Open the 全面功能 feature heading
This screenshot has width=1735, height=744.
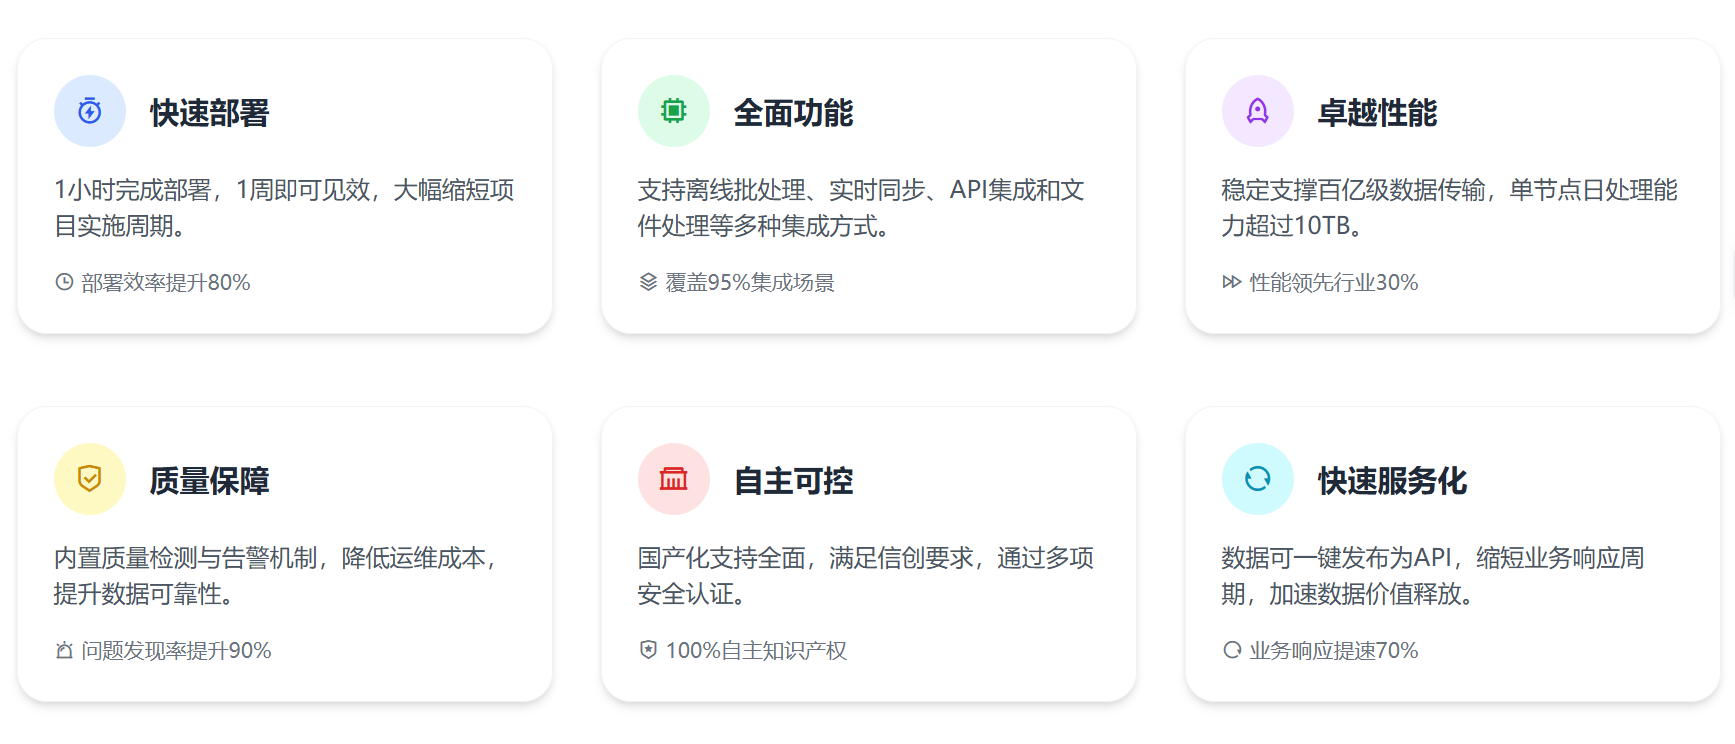795,112
